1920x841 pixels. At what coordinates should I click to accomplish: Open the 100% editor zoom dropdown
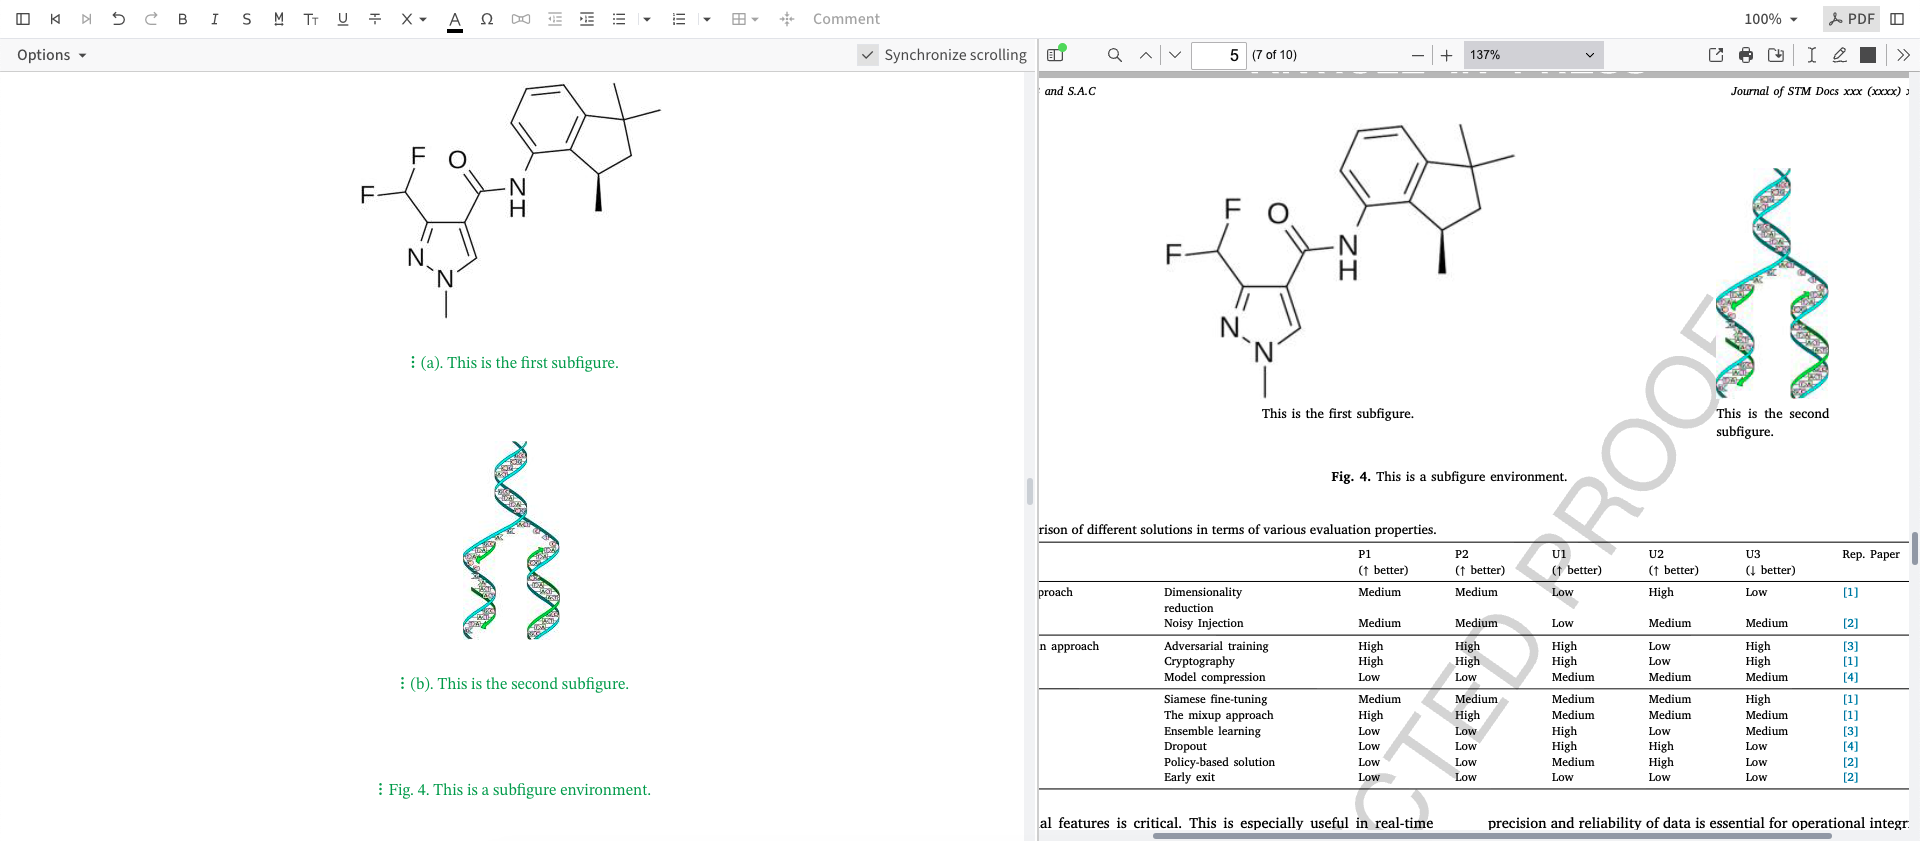[1770, 19]
